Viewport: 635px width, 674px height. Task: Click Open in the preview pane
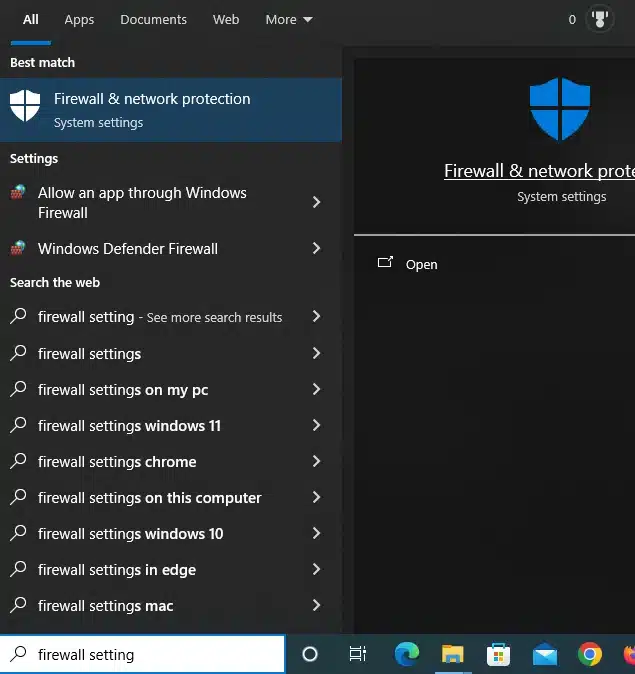(421, 265)
